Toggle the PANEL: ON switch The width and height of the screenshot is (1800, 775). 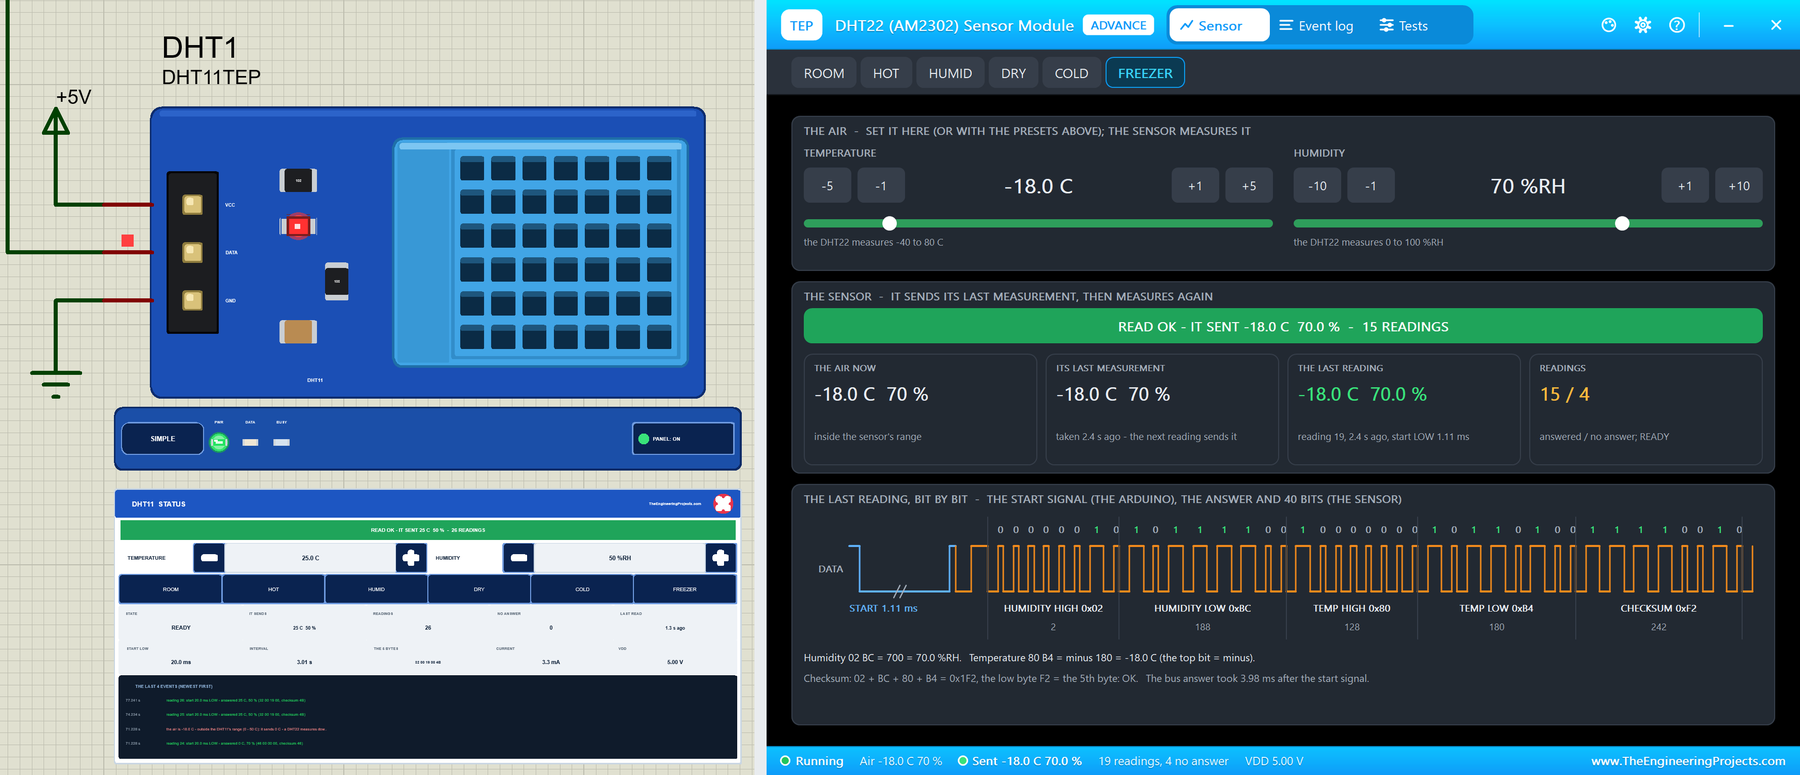[683, 439]
